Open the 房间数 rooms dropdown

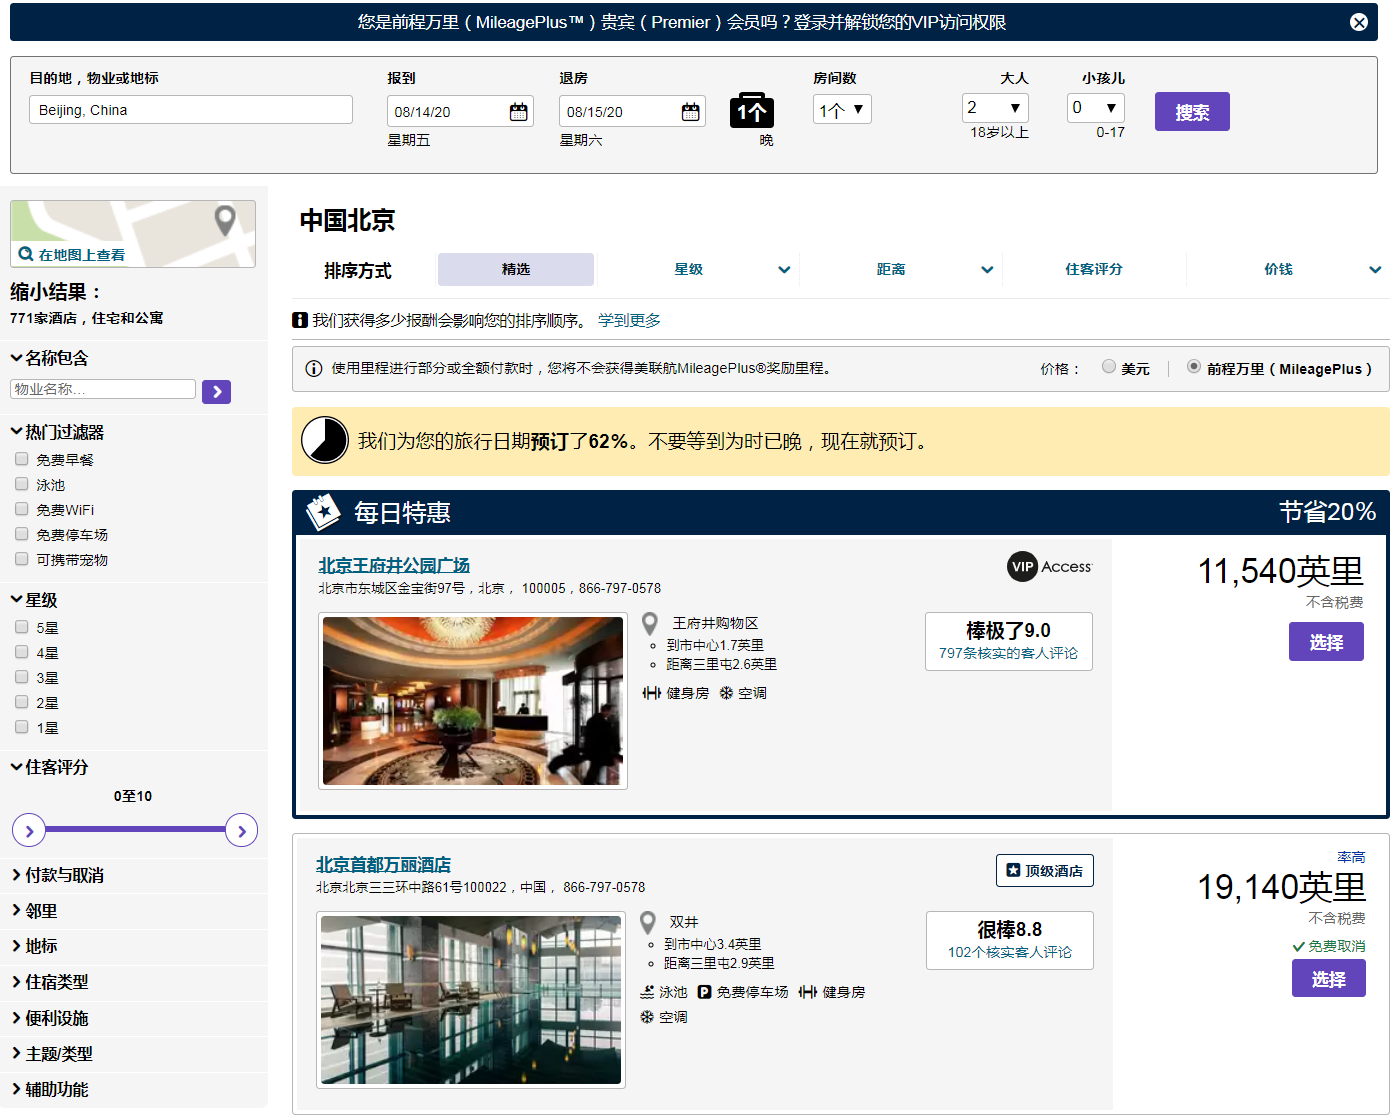842,109
